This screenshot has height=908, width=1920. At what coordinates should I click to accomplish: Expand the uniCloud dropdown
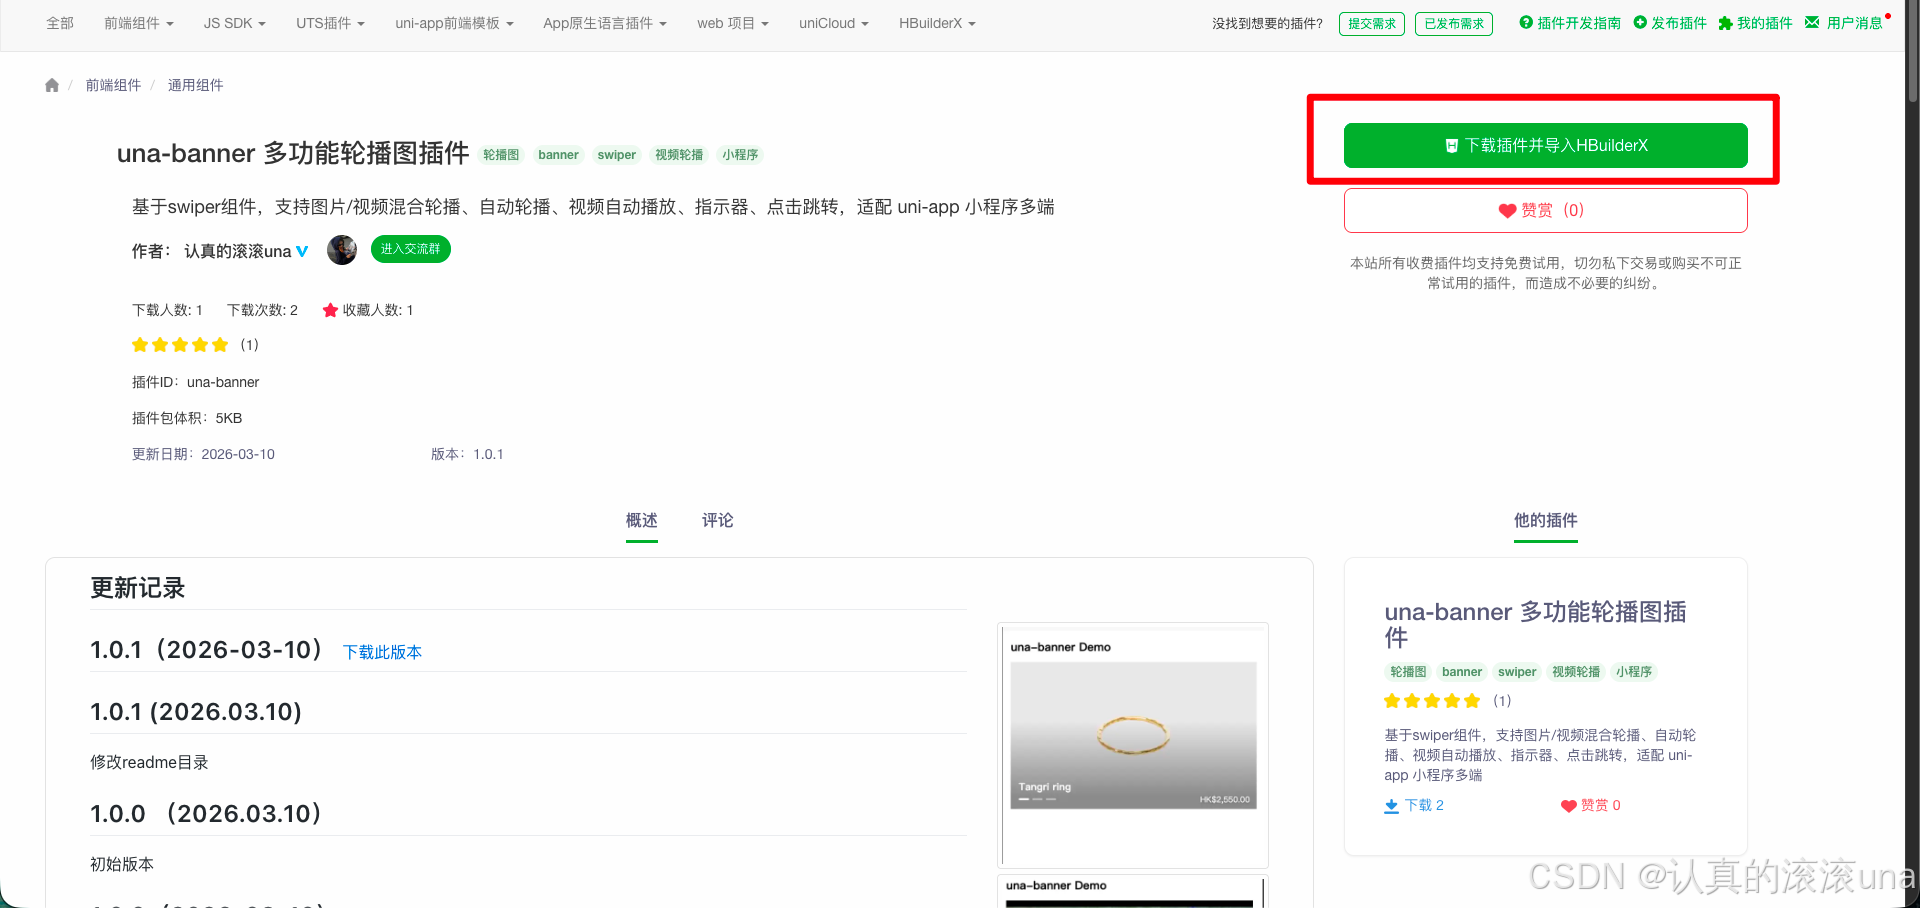(834, 23)
